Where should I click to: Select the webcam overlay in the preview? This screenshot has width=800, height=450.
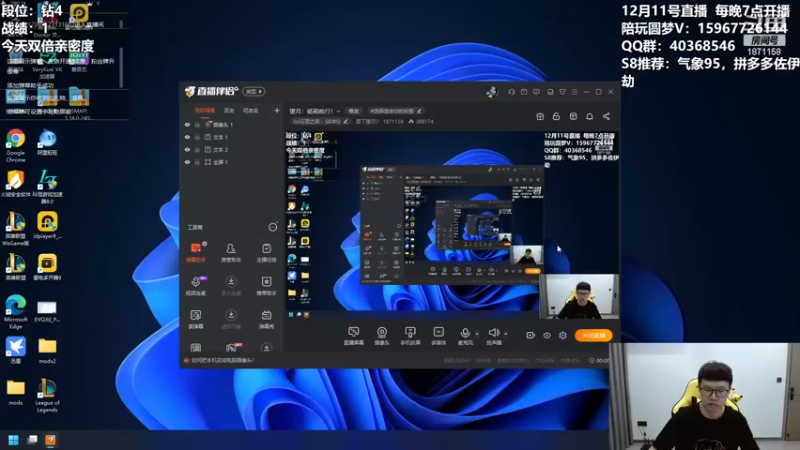pyautogui.click(x=579, y=296)
